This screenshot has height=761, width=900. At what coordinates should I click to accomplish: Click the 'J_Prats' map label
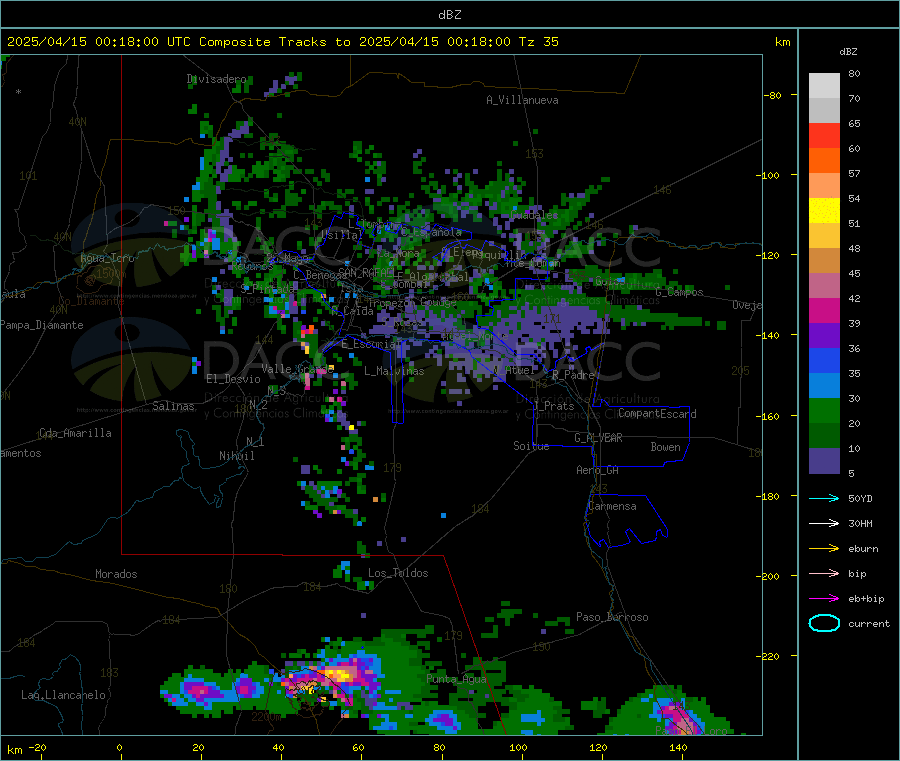click(553, 406)
